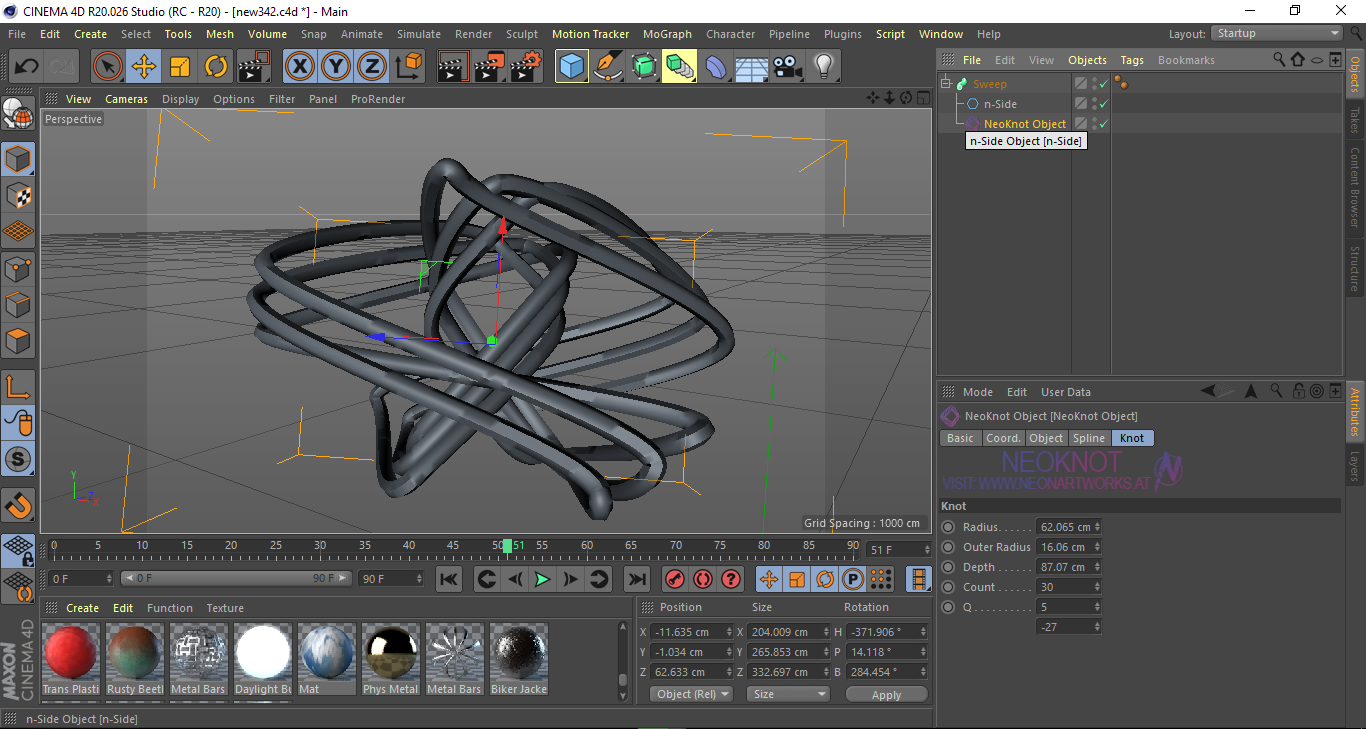Select the Daylight material swatch
This screenshot has height=729, width=1366.
(263, 659)
